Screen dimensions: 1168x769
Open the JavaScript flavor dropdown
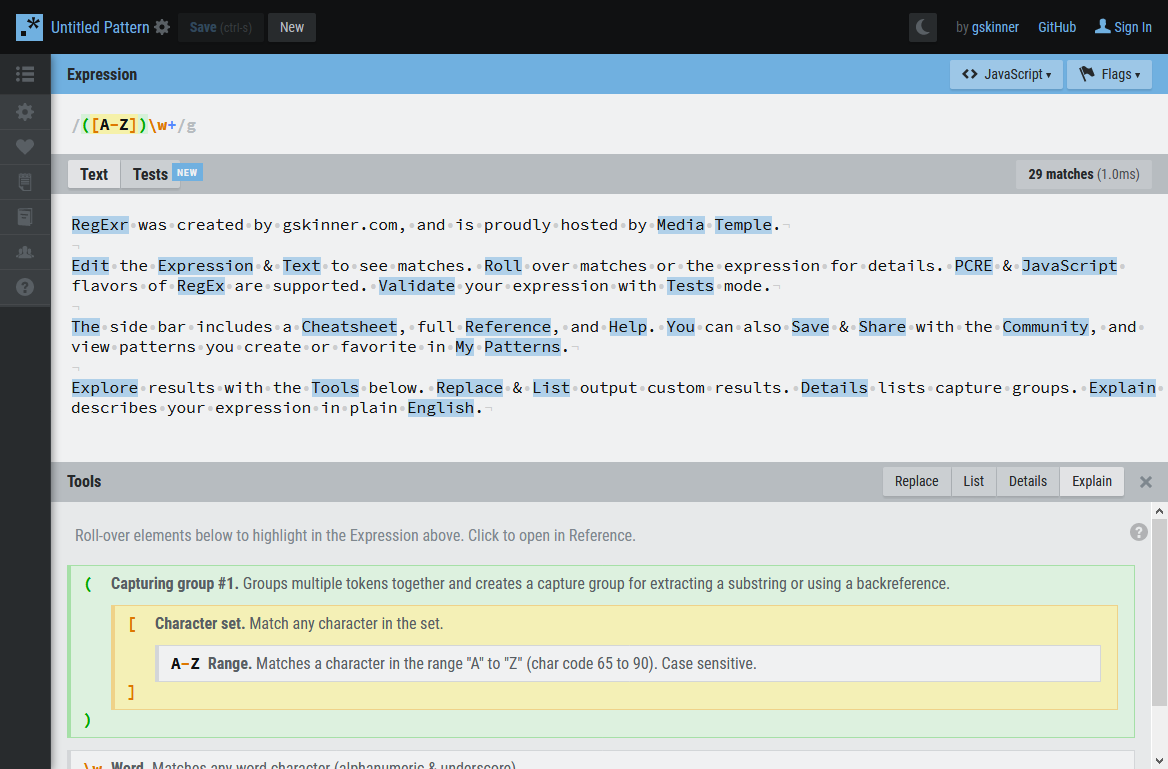1006,75
